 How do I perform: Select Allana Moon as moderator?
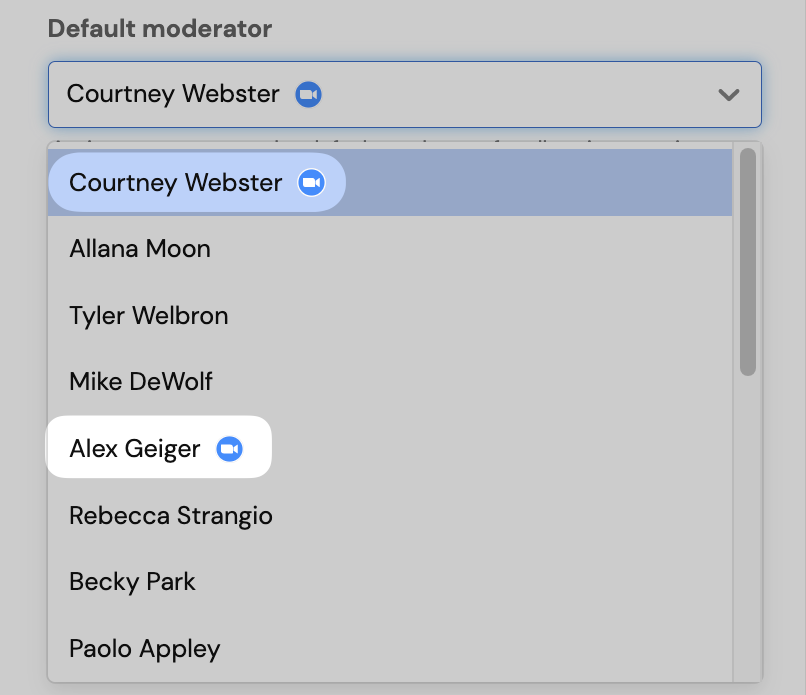140,249
